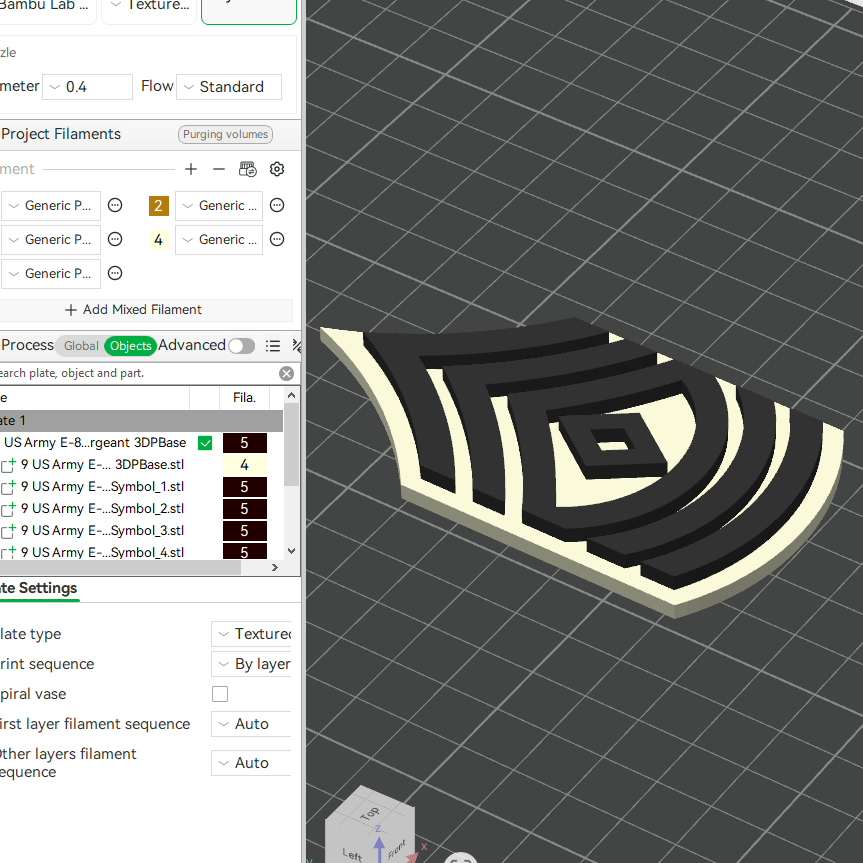Click filament 5 swatch of Symbol_1.stl
Screen dimensions: 863x863
click(x=245, y=487)
